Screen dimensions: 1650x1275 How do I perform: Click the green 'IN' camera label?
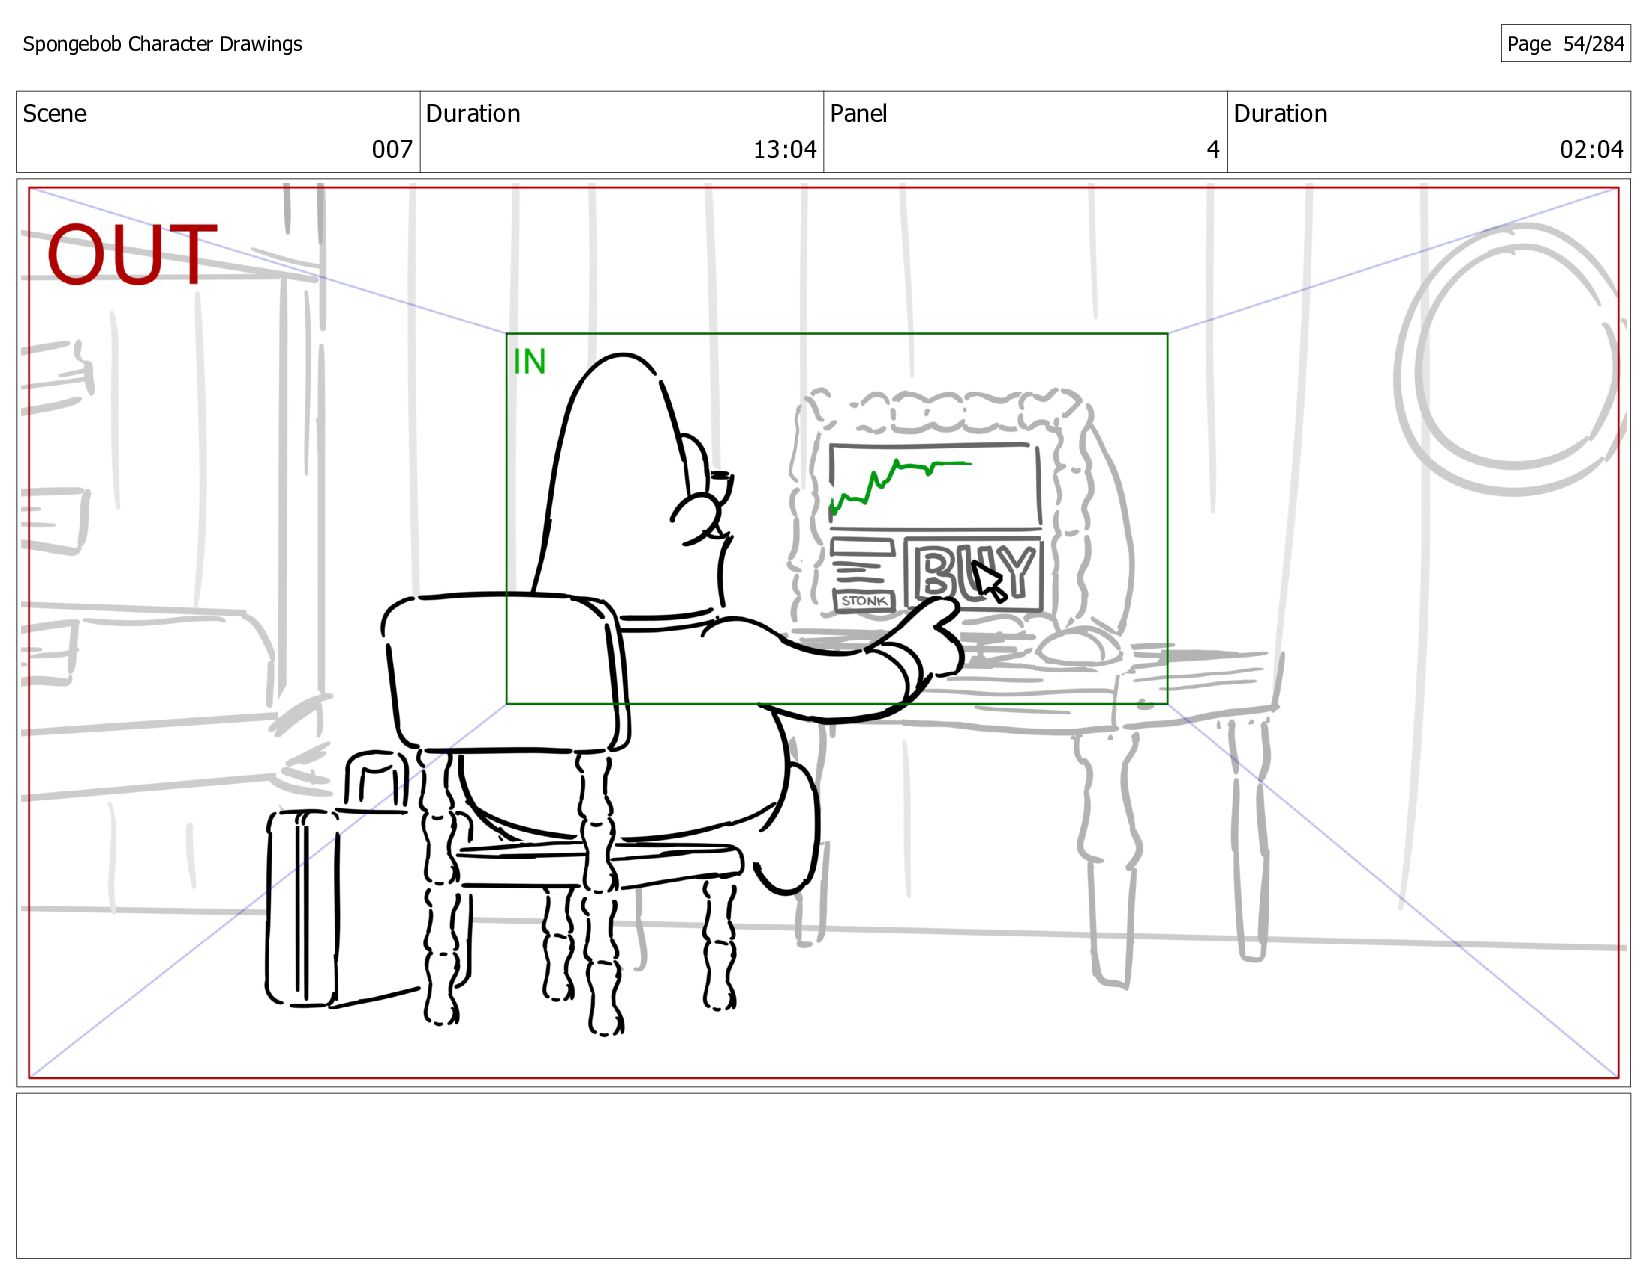[x=529, y=362]
